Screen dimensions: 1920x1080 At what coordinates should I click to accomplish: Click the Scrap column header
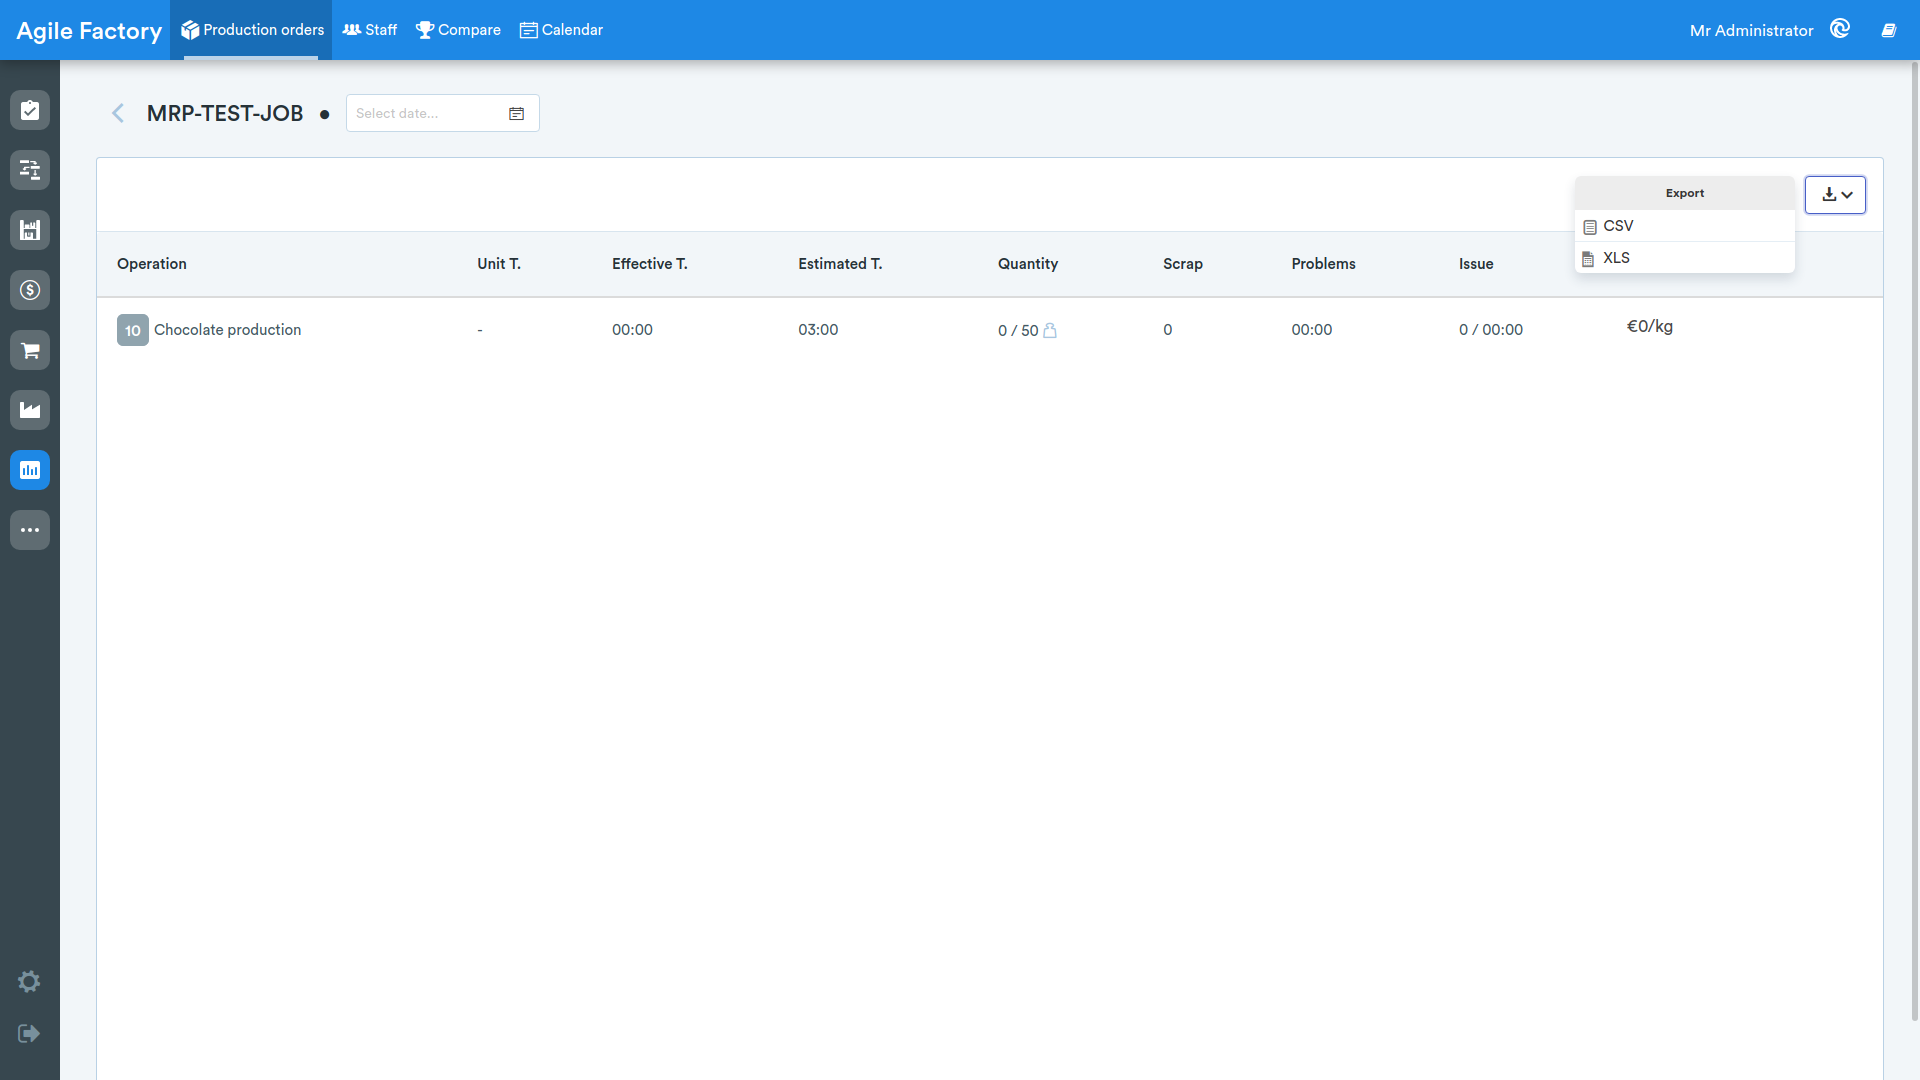[1183, 264]
